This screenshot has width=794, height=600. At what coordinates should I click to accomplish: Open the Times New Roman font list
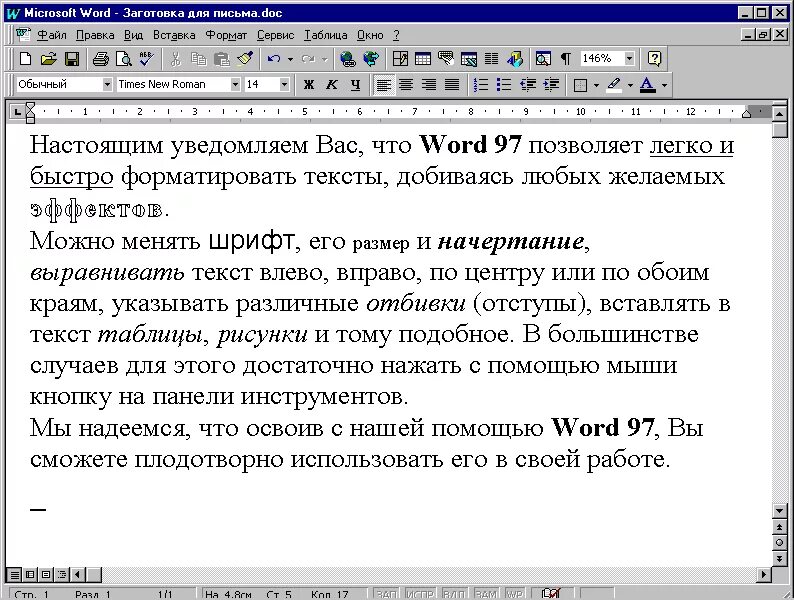point(235,85)
